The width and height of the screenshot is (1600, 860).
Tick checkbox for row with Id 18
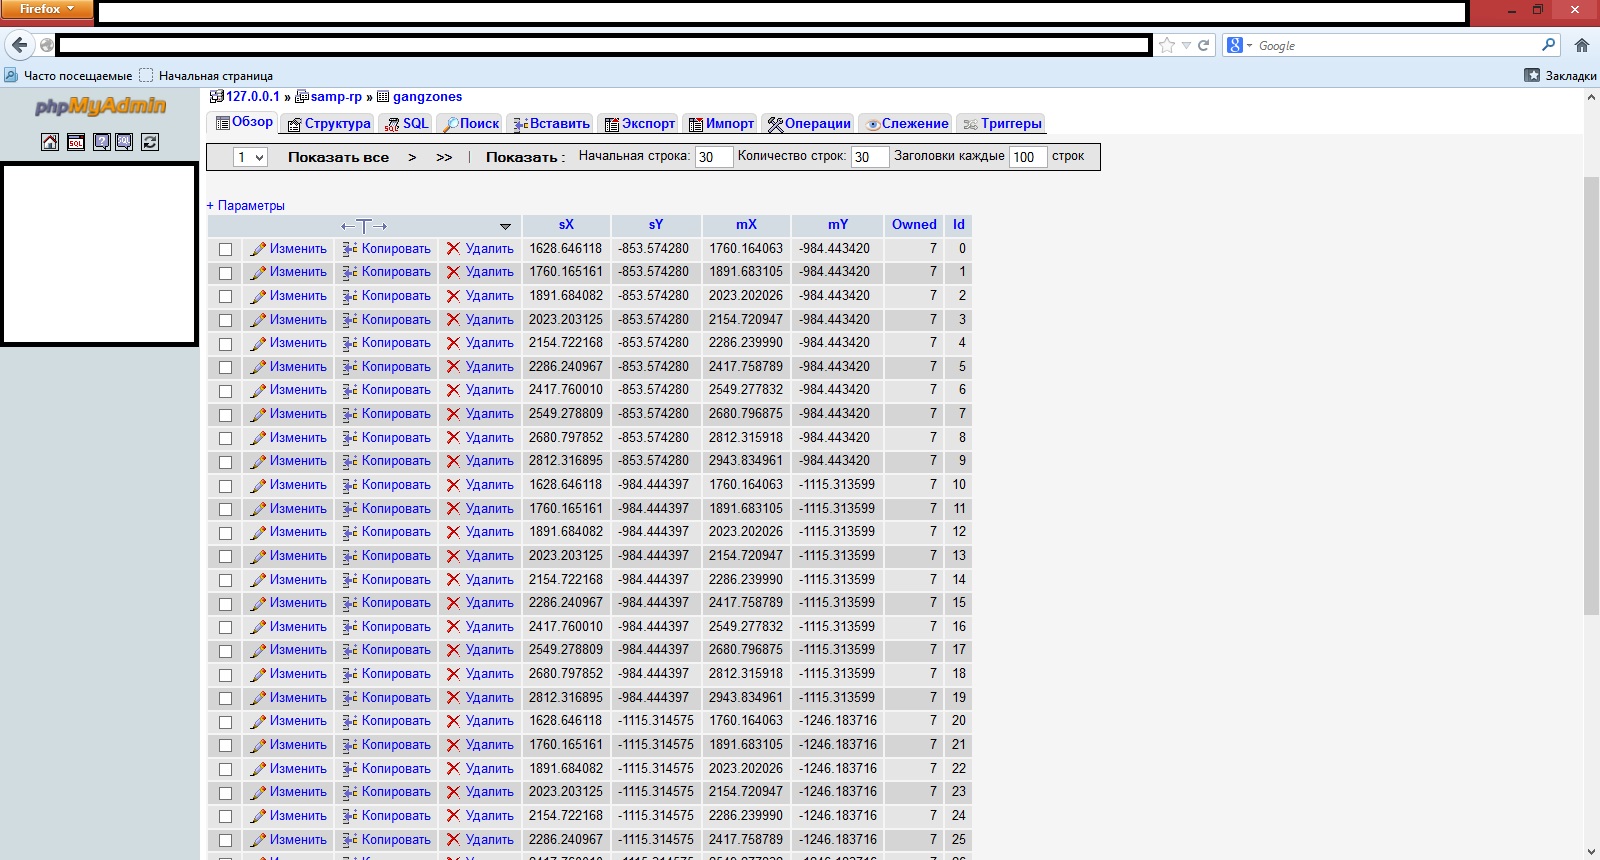point(225,675)
